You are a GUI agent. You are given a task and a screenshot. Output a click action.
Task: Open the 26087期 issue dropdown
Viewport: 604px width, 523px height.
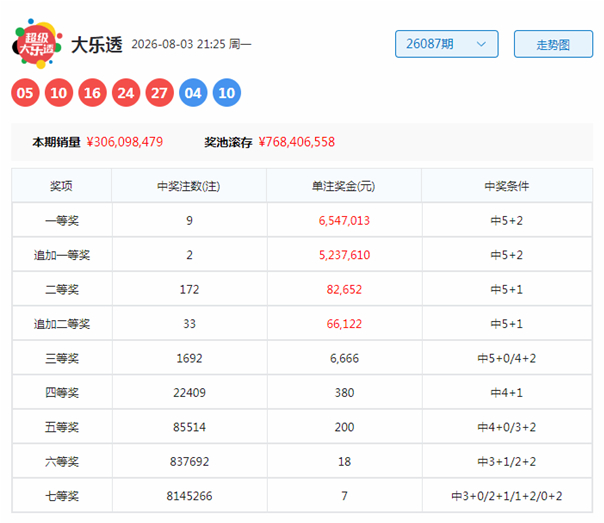click(x=446, y=44)
